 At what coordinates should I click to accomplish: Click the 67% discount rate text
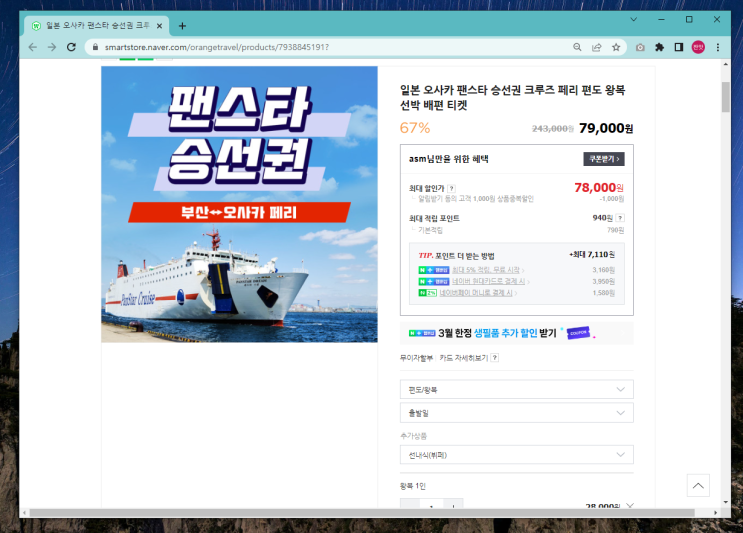click(415, 128)
